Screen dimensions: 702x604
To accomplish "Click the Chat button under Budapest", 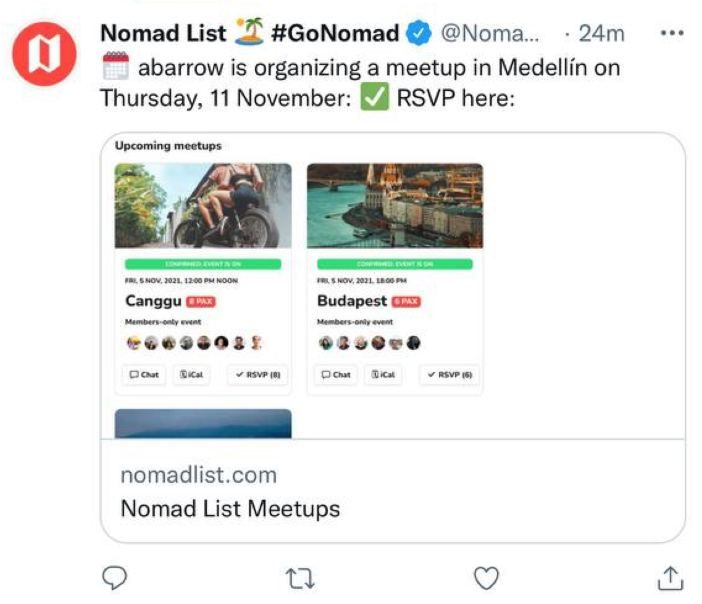I will [x=336, y=375].
